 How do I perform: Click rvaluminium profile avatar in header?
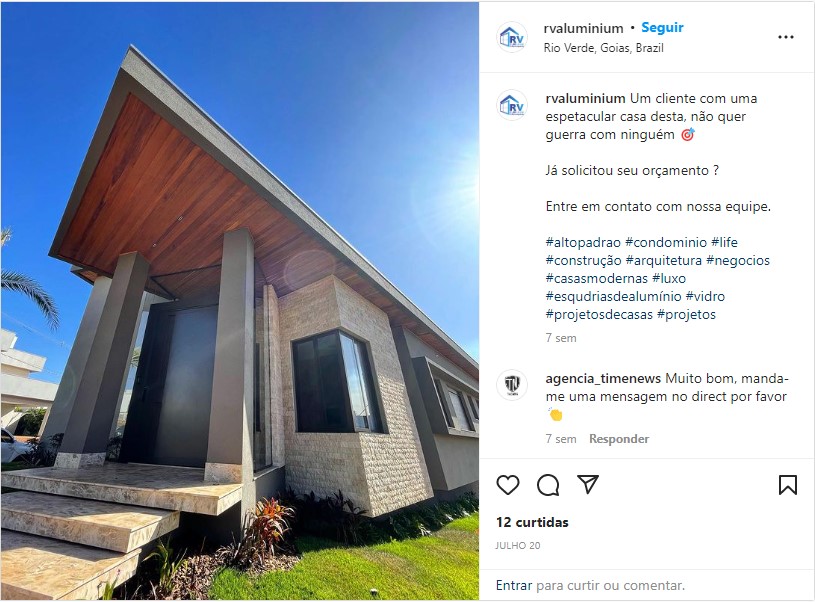click(x=512, y=37)
